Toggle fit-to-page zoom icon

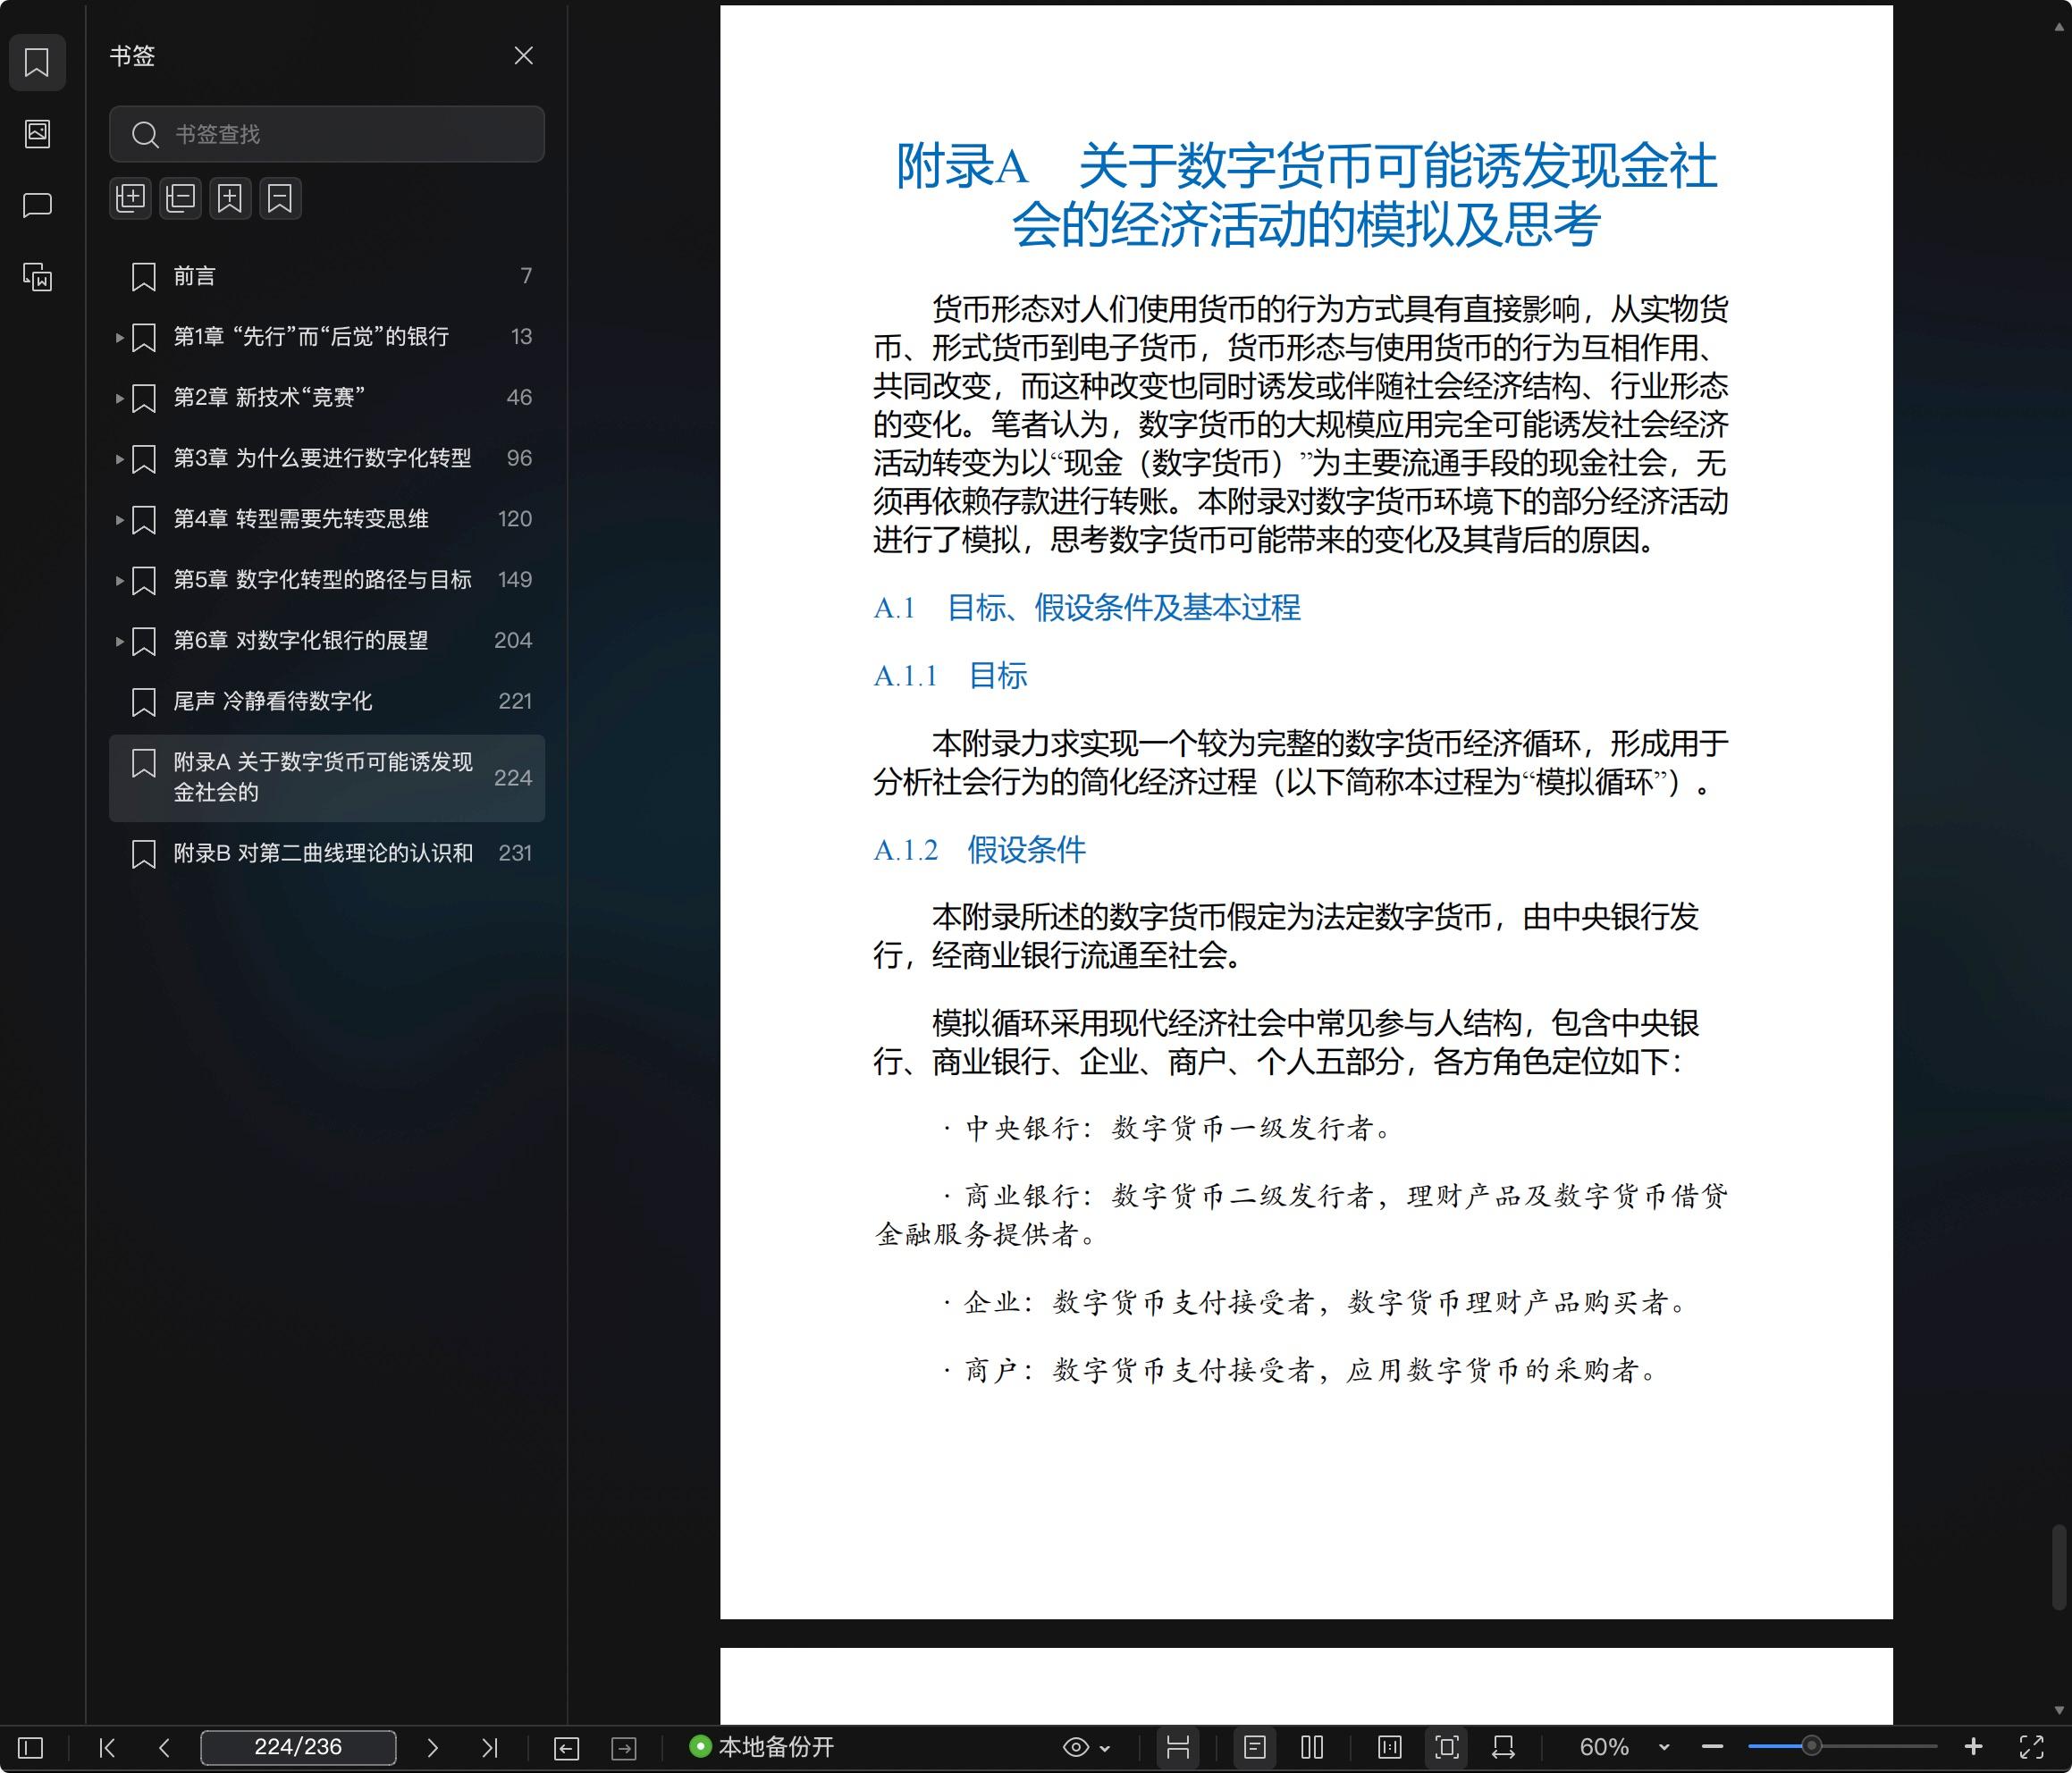pos(1447,1747)
